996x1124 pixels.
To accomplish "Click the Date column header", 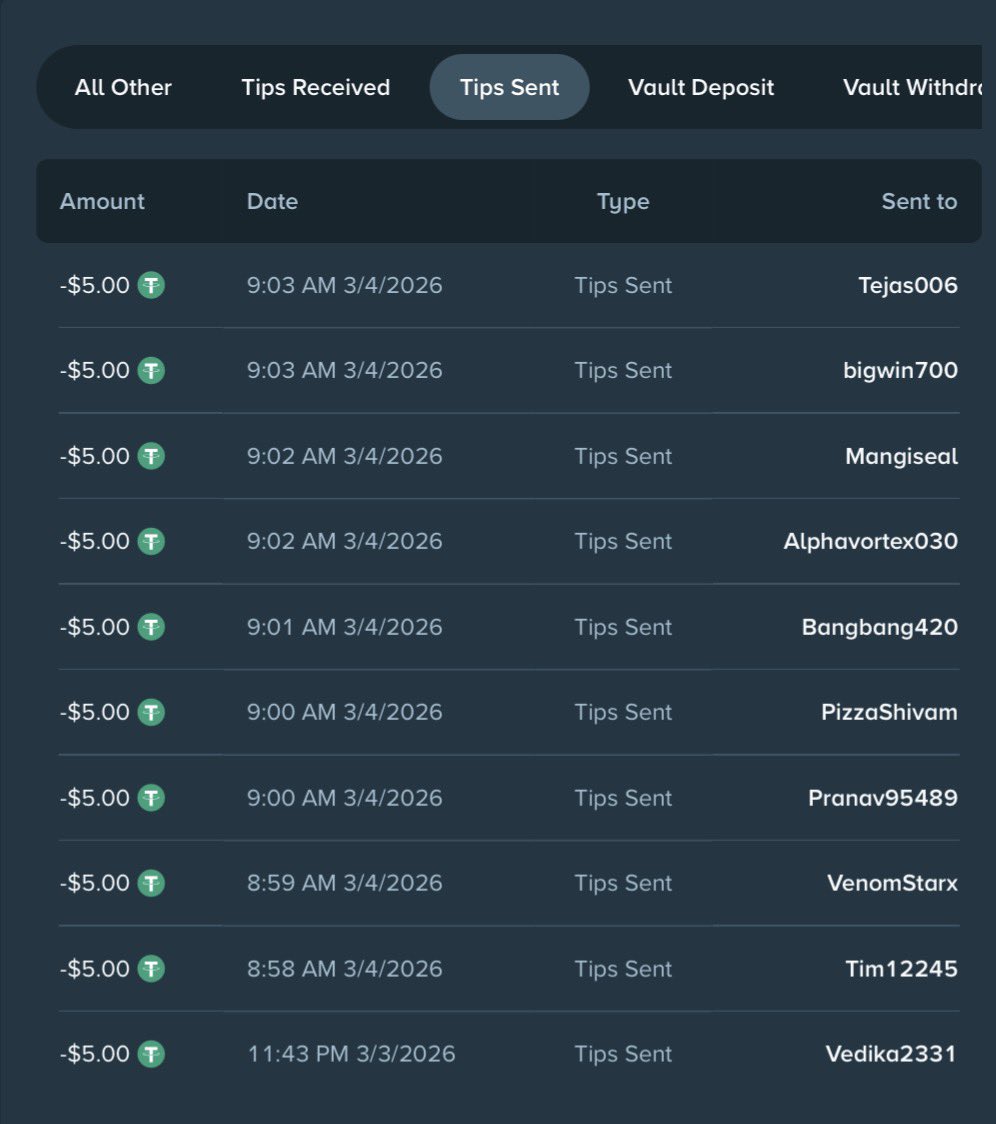I will coord(272,201).
